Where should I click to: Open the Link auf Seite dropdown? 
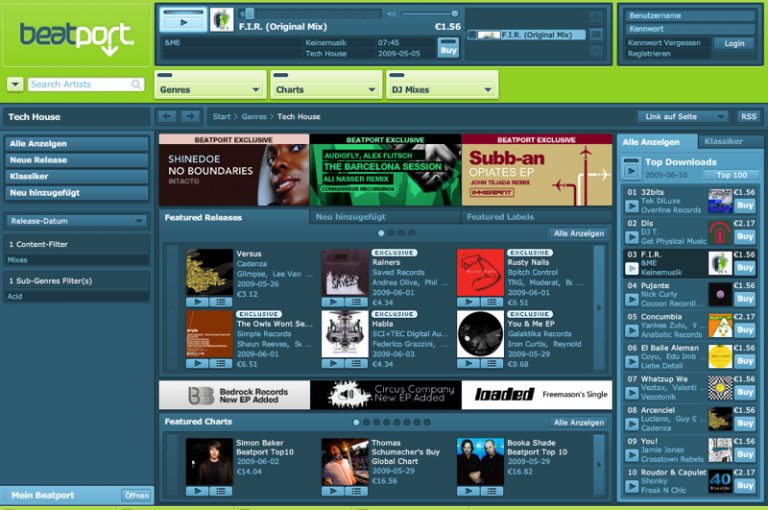point(682,117)
